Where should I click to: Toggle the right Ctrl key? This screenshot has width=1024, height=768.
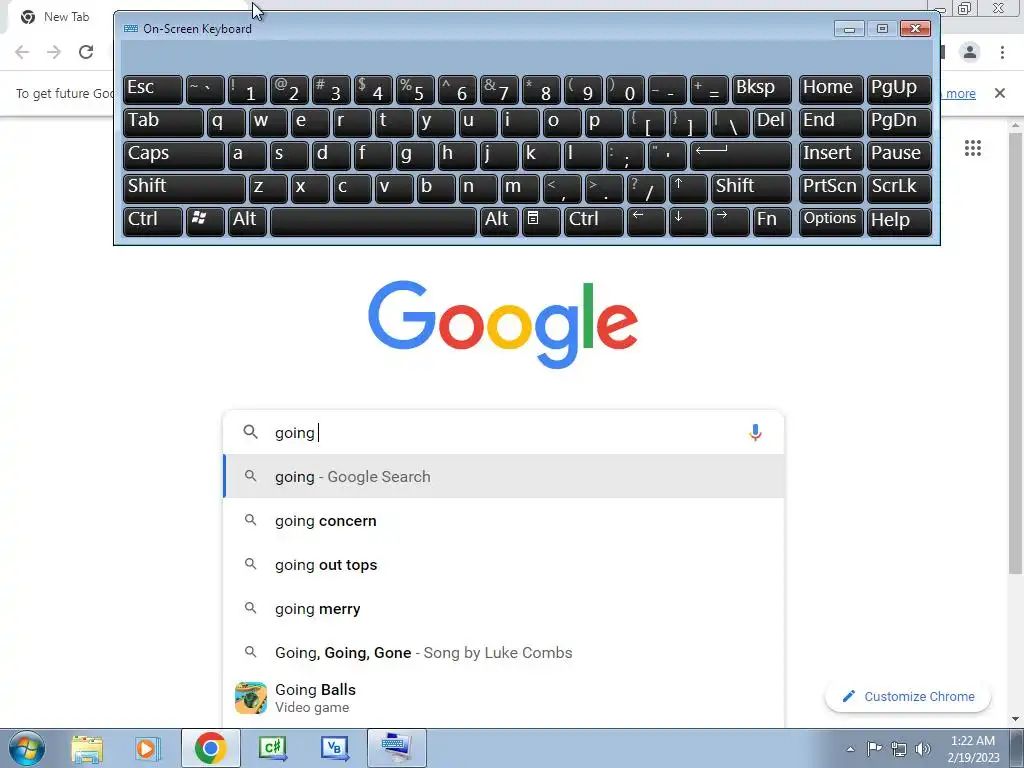594,221
